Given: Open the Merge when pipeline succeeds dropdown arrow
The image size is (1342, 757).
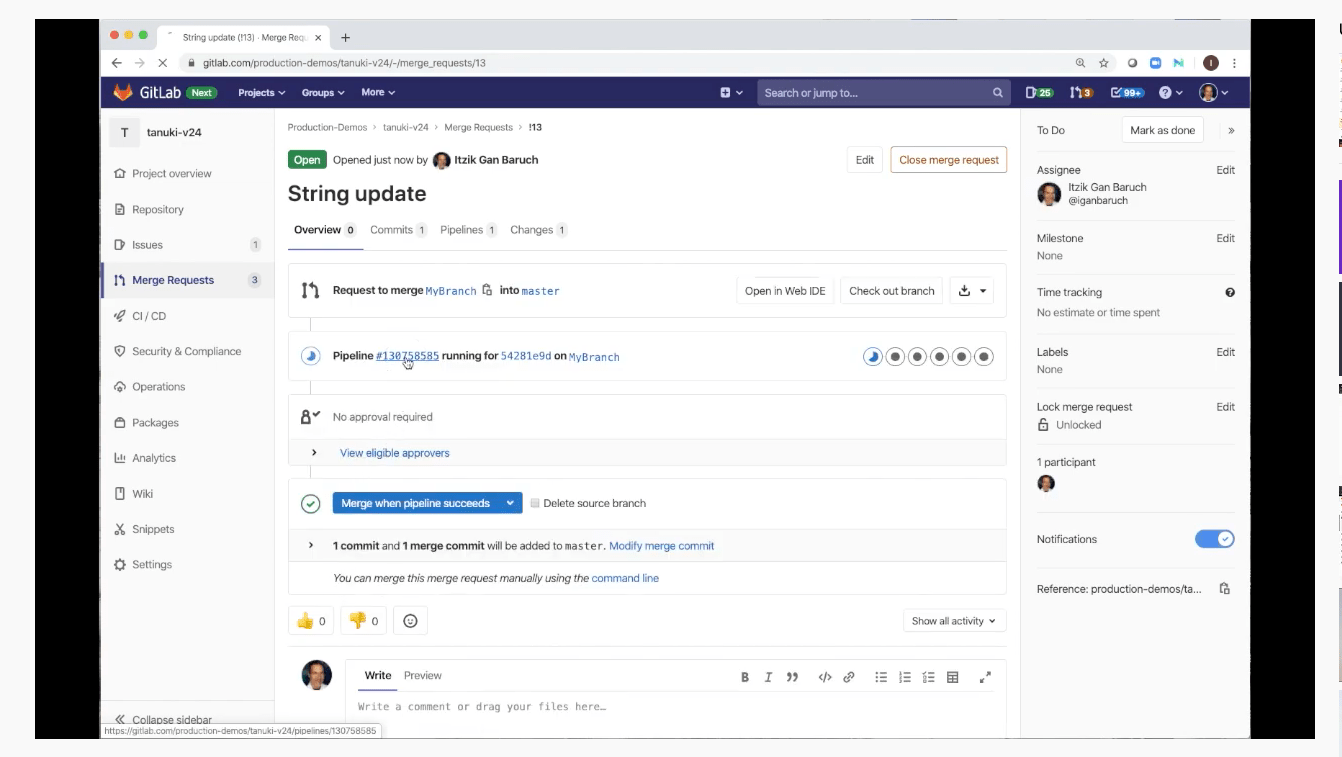Looking at the screenshot, I should coord(510,503).
